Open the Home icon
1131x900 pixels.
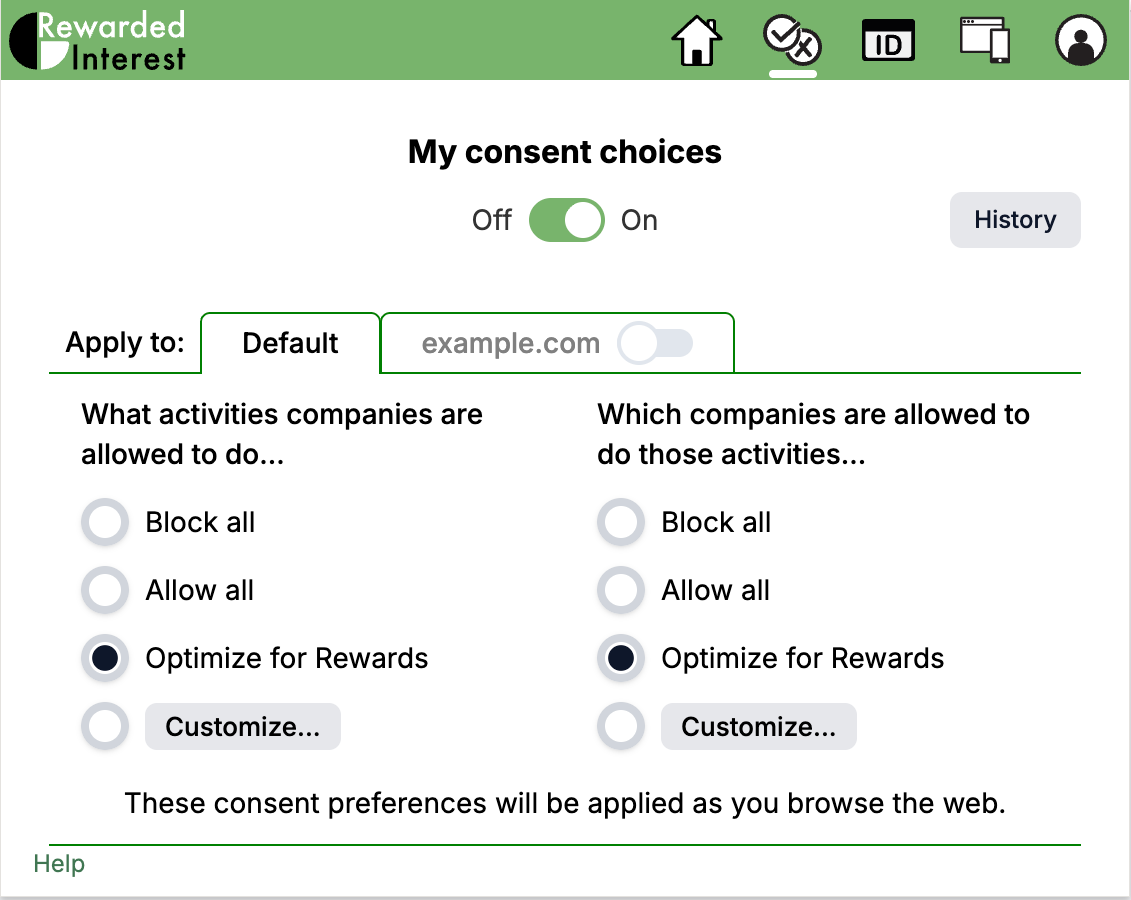coord(697,41)
